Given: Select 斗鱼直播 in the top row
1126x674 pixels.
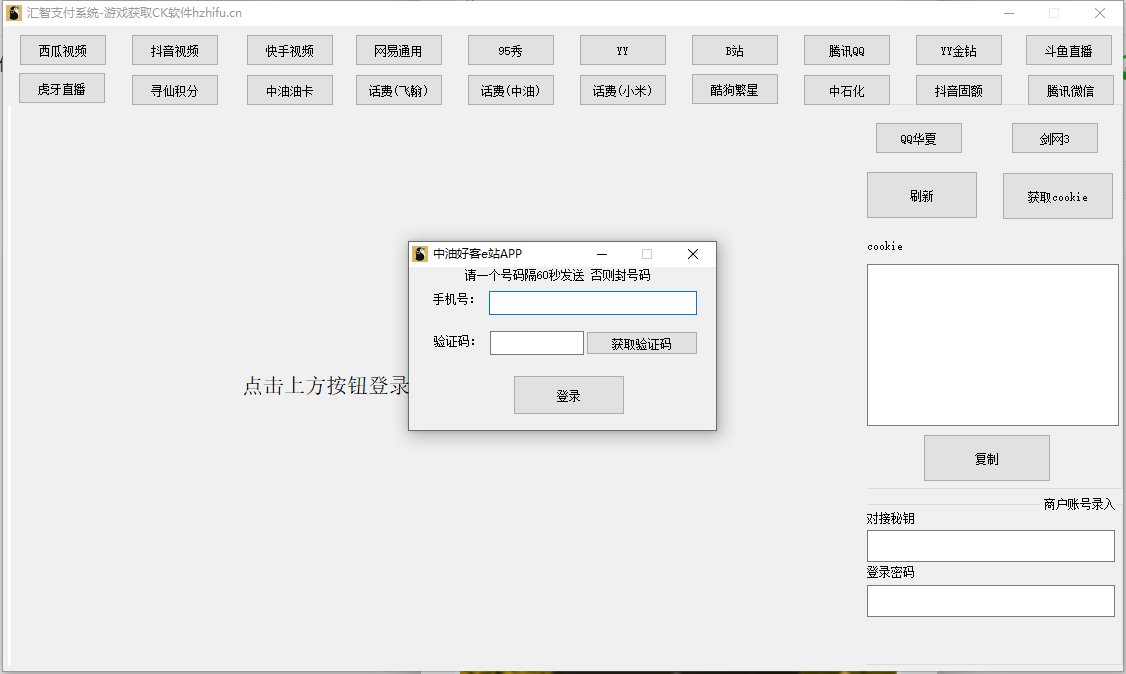Looking at the screenshot, I should [x=1069, y=50].
